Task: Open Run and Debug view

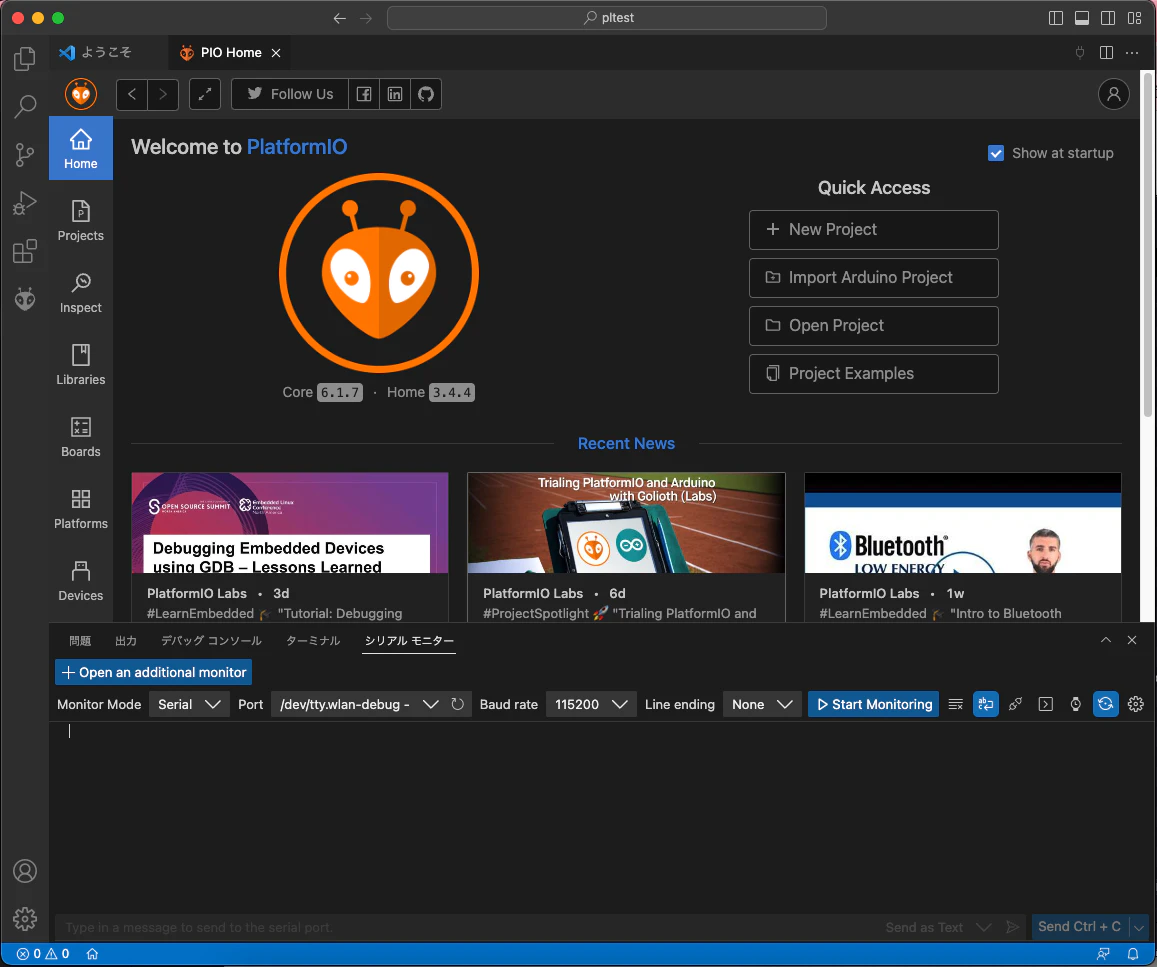Action: [24, 203]
